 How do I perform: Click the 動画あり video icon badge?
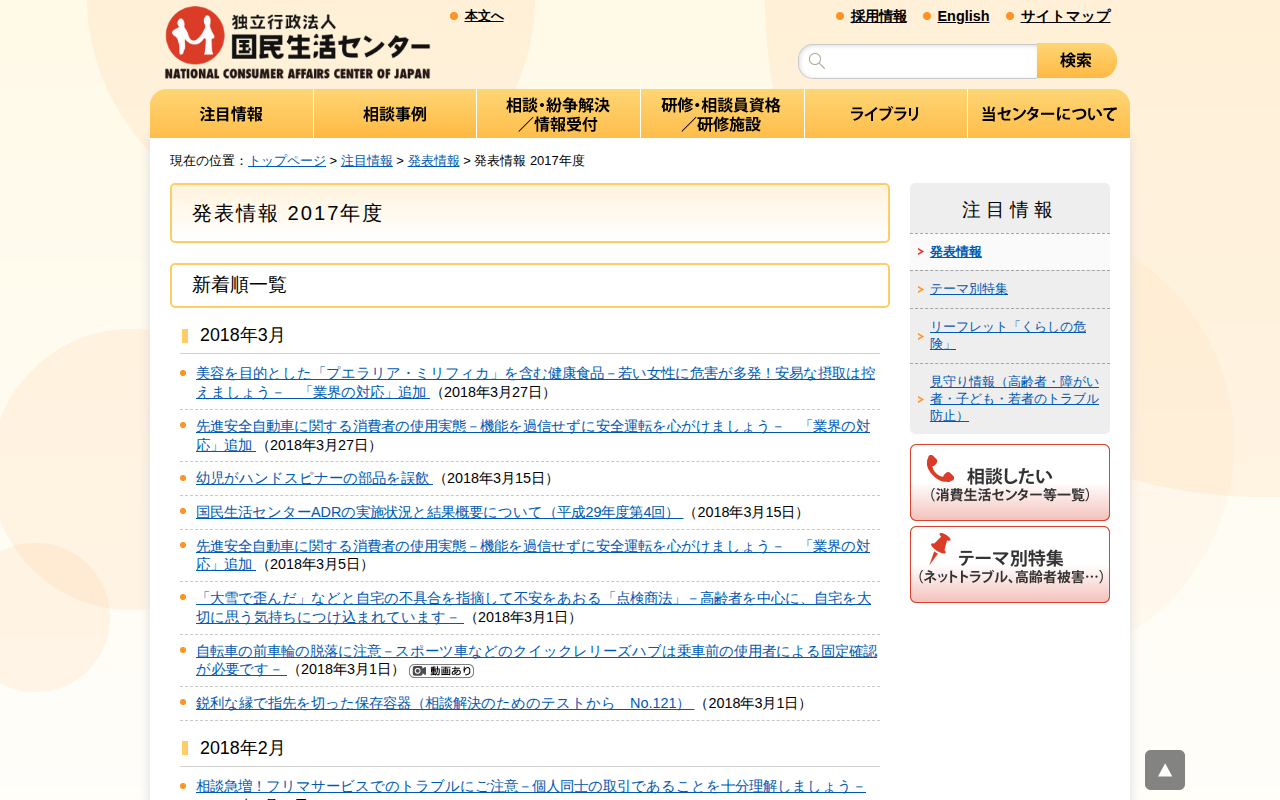[441, 671]
